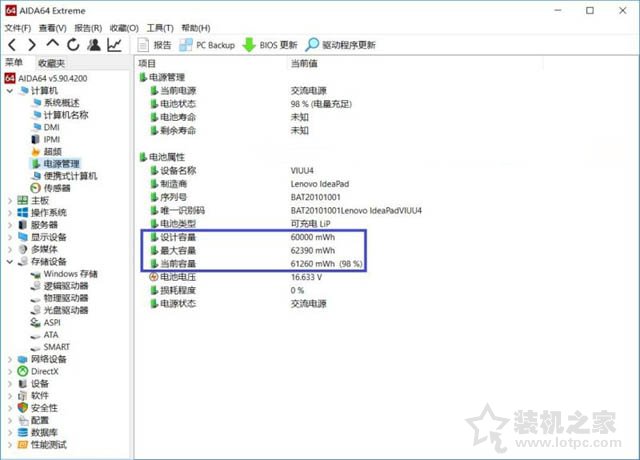This screenshot has width=640, height=460.
Task: Expand the 网络设备 tree node
Action: [x=10, y=359]
